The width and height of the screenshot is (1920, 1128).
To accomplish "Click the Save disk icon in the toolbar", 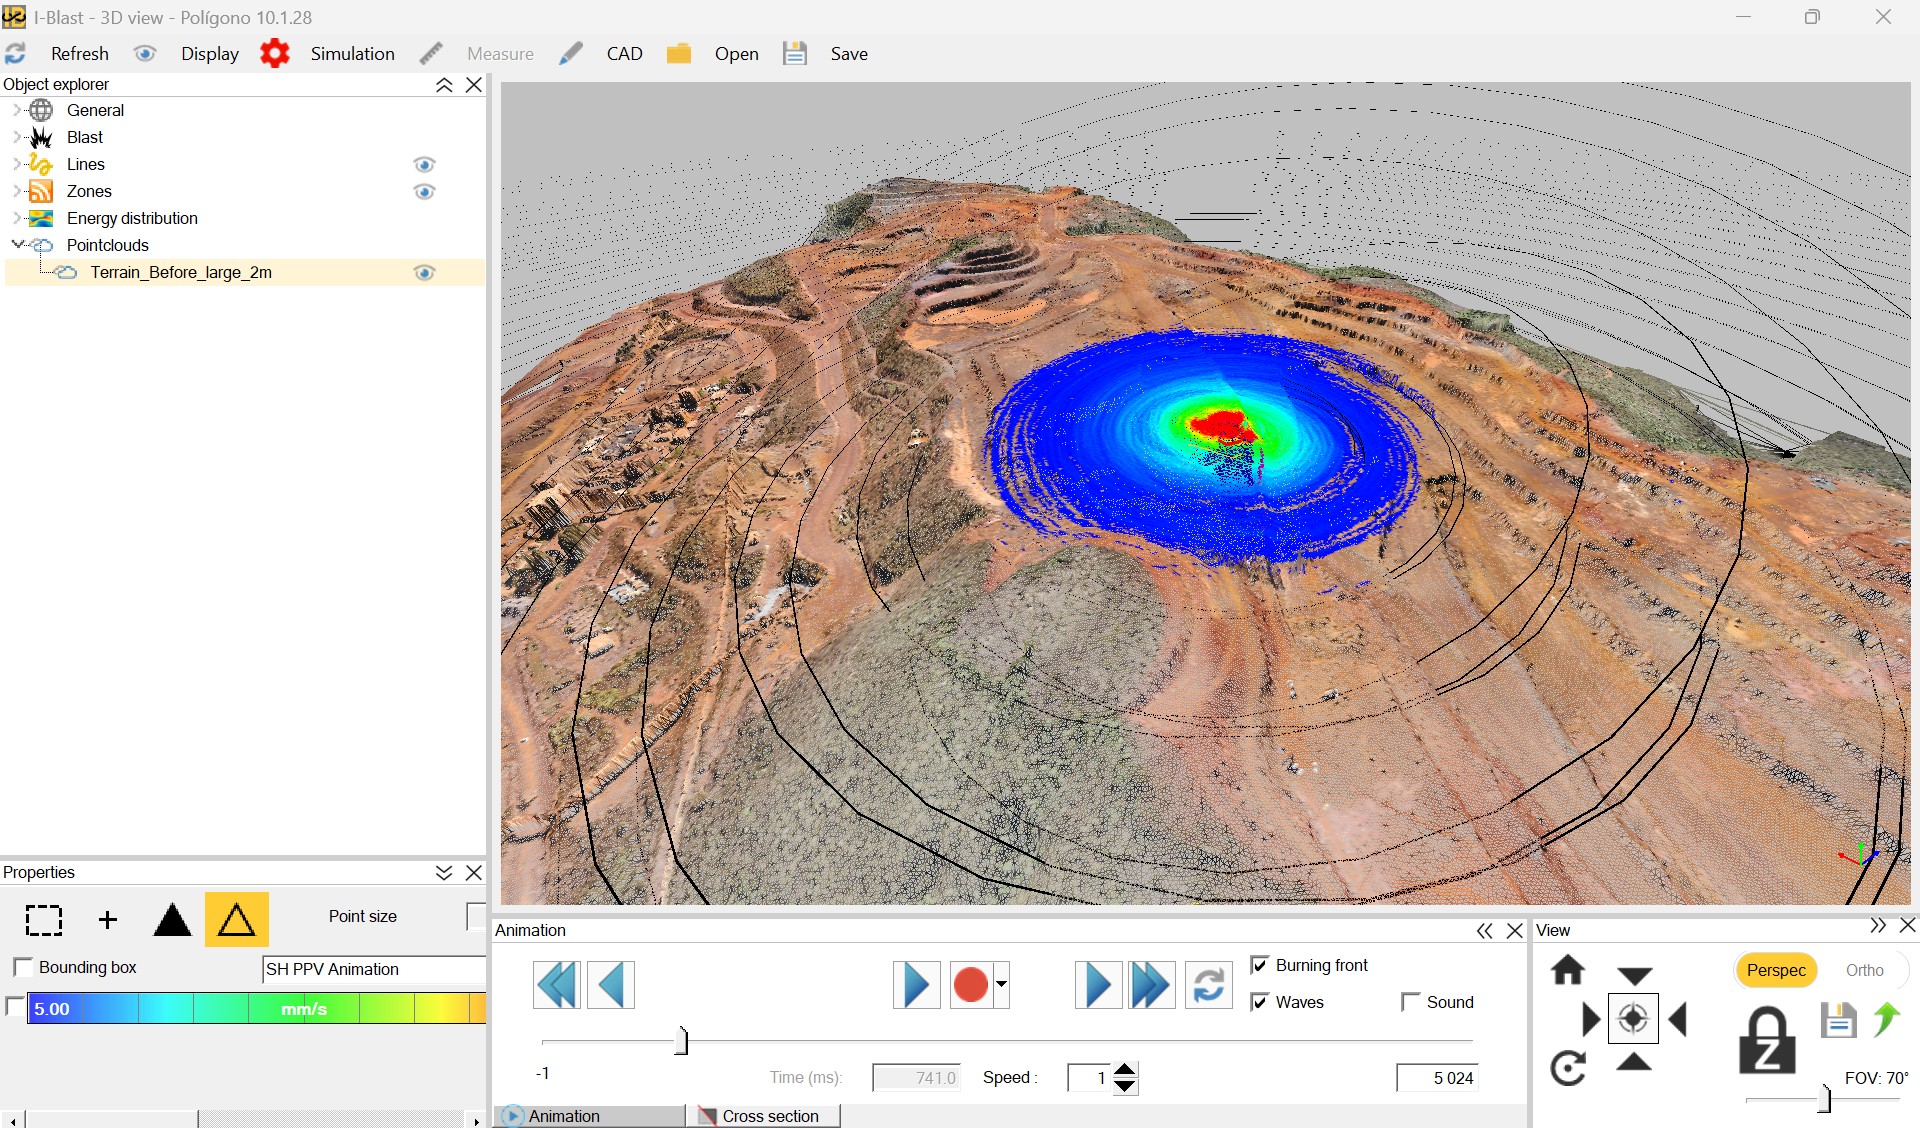I will point(795,53).
